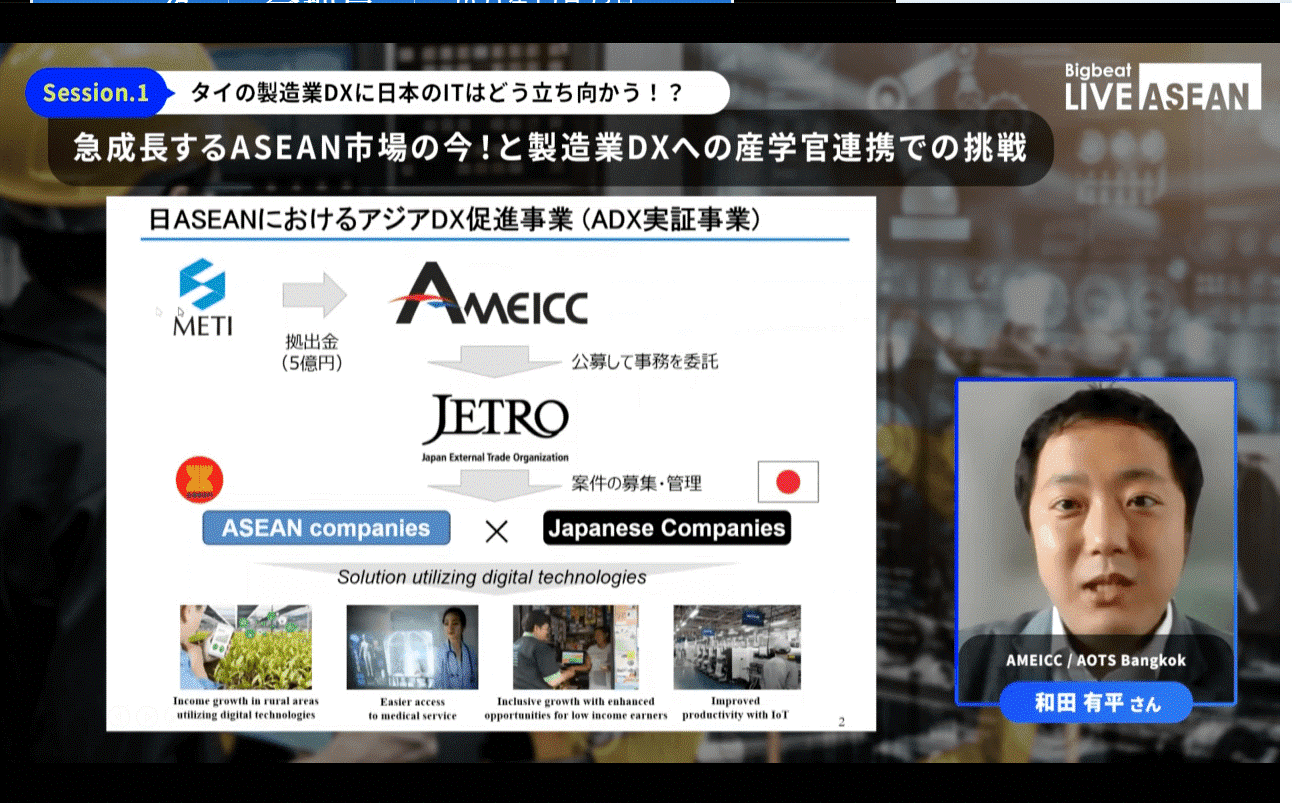This screenshot has height=803, width=1292.
Task: Click the factory IoT photo
Action: point(737,647)
